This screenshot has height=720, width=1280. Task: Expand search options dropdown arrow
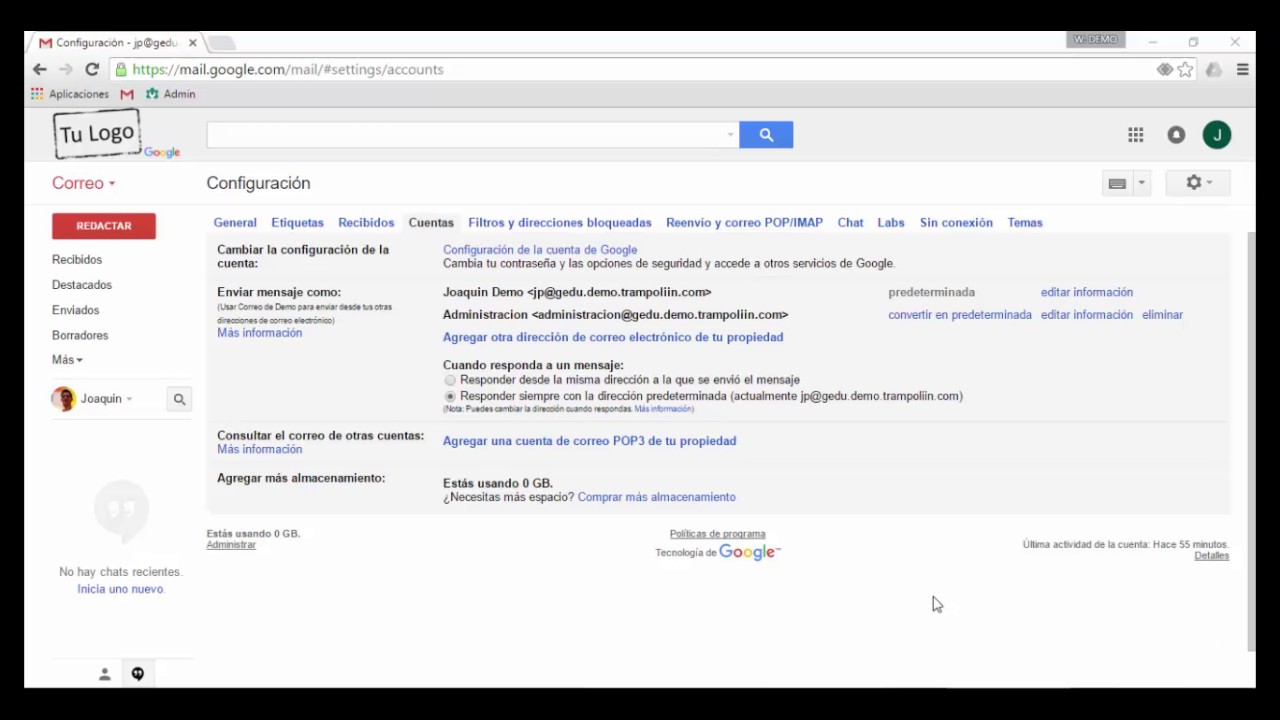[x=730, y=135]
